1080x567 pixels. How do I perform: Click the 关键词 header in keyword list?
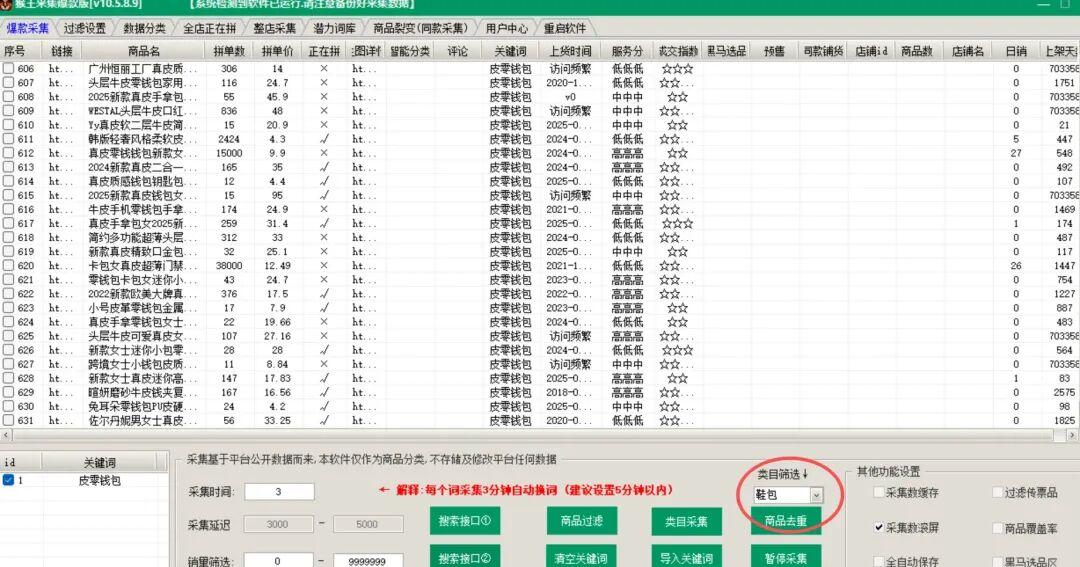99,462
